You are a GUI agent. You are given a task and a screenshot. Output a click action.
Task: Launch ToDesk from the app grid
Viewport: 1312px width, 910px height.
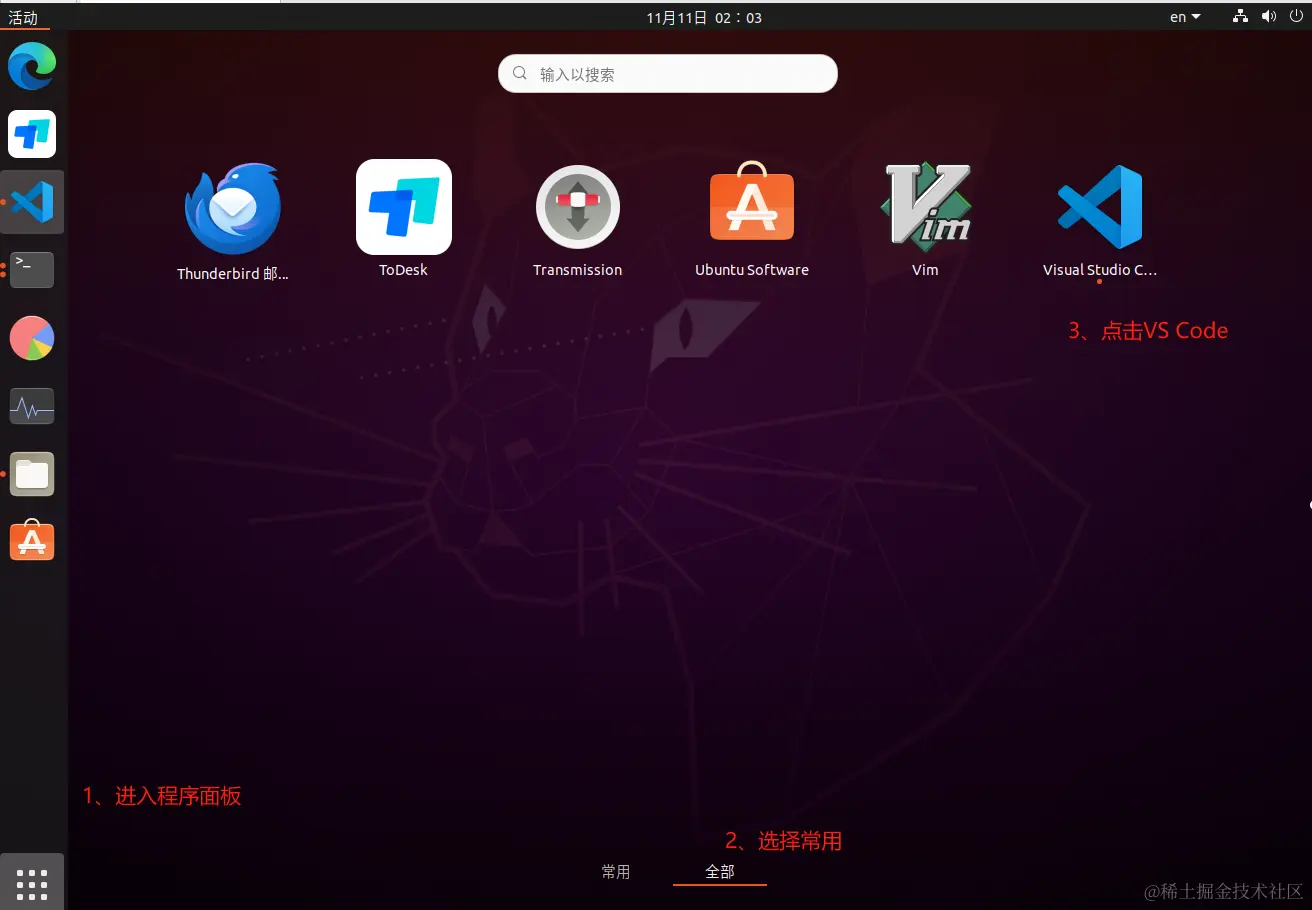pyautogui.click(x=404, y=207)
